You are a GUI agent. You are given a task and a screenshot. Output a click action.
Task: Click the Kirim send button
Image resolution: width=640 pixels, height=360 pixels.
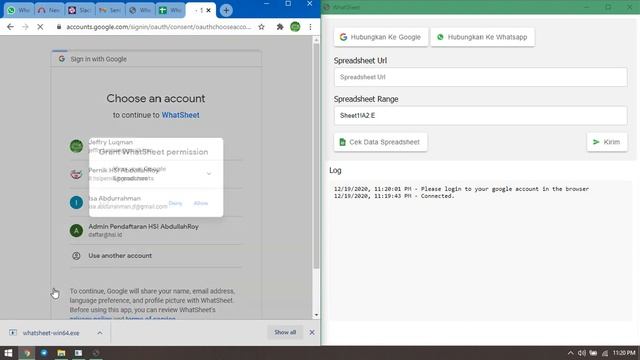pyautogui.click(x=607, y=142)
